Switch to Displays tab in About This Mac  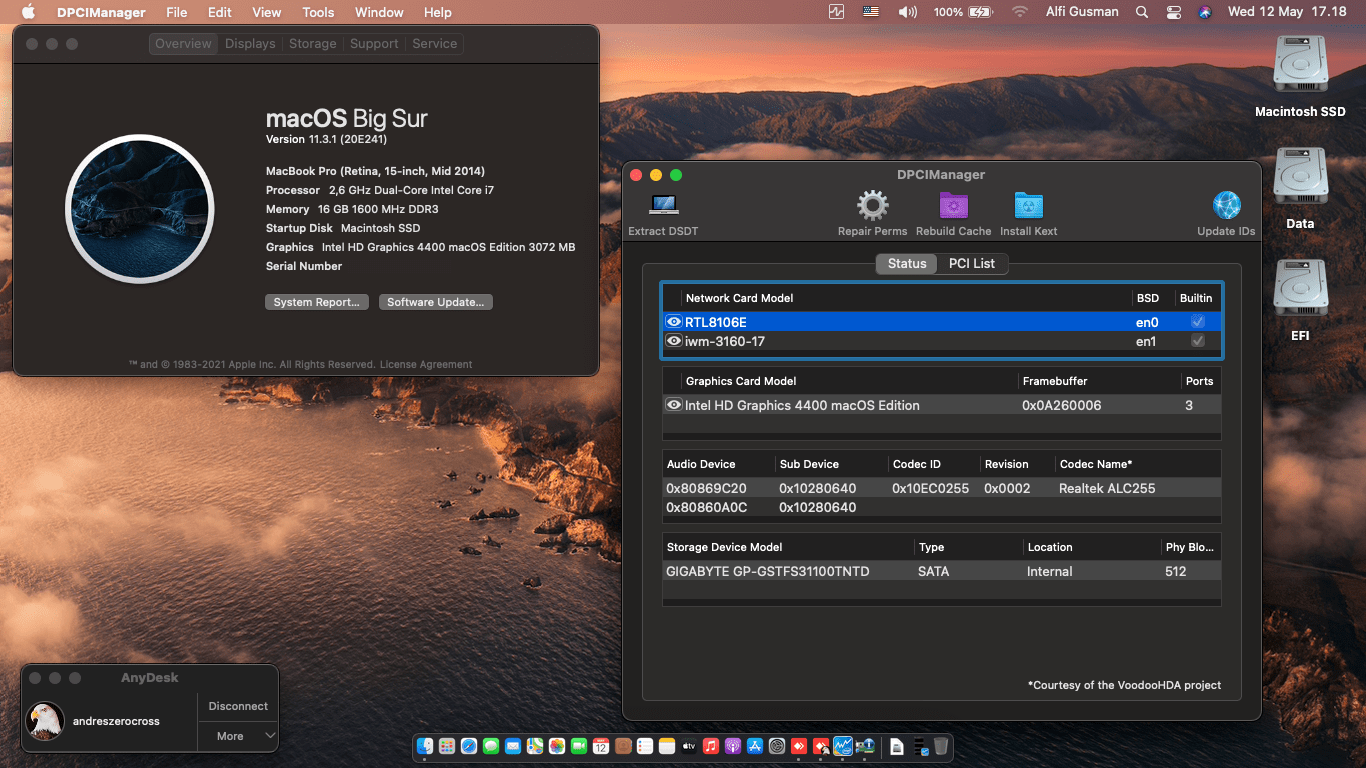[x=250, y=44]
